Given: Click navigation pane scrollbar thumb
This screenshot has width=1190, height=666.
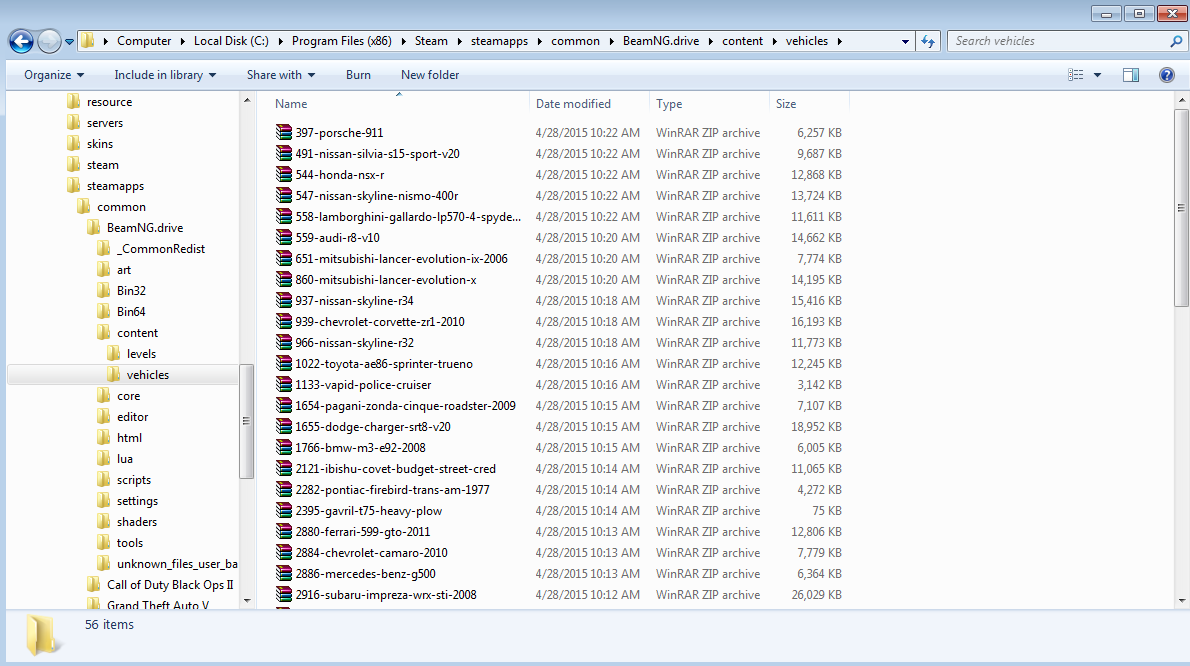Looking at the screenshot, I should [246, 421].
